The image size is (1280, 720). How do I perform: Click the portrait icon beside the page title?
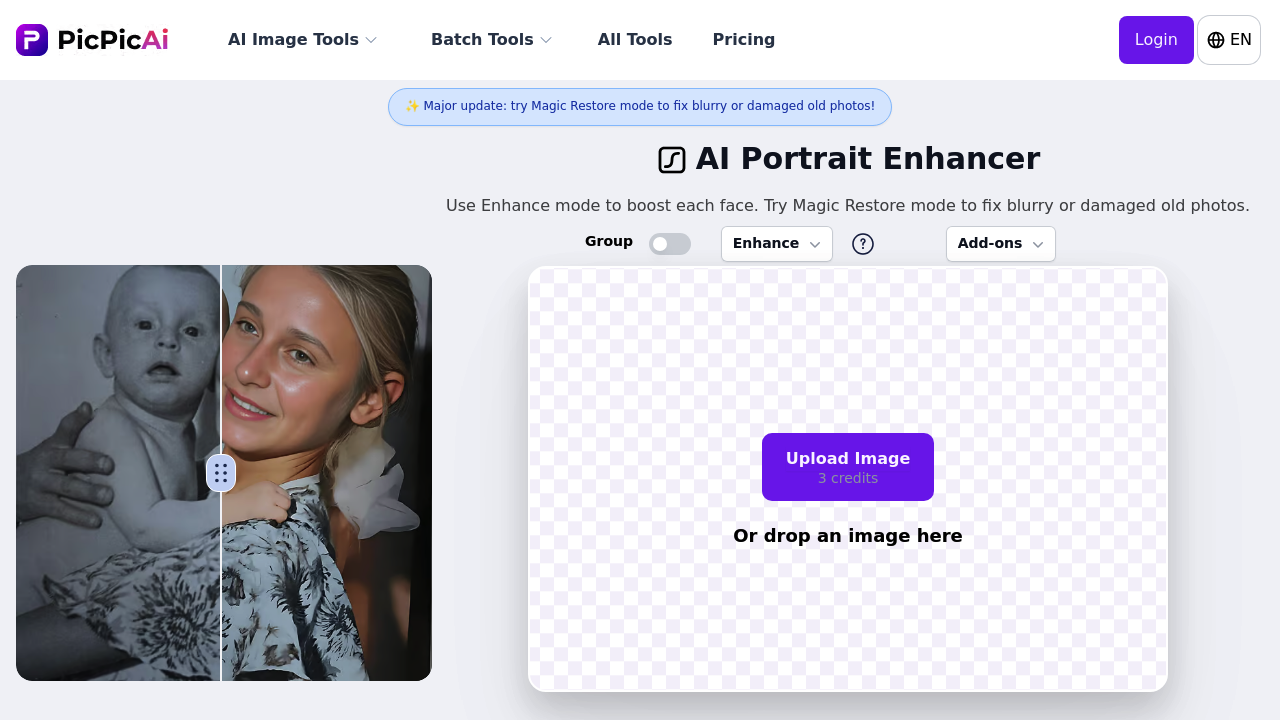(x=671, y=159)
